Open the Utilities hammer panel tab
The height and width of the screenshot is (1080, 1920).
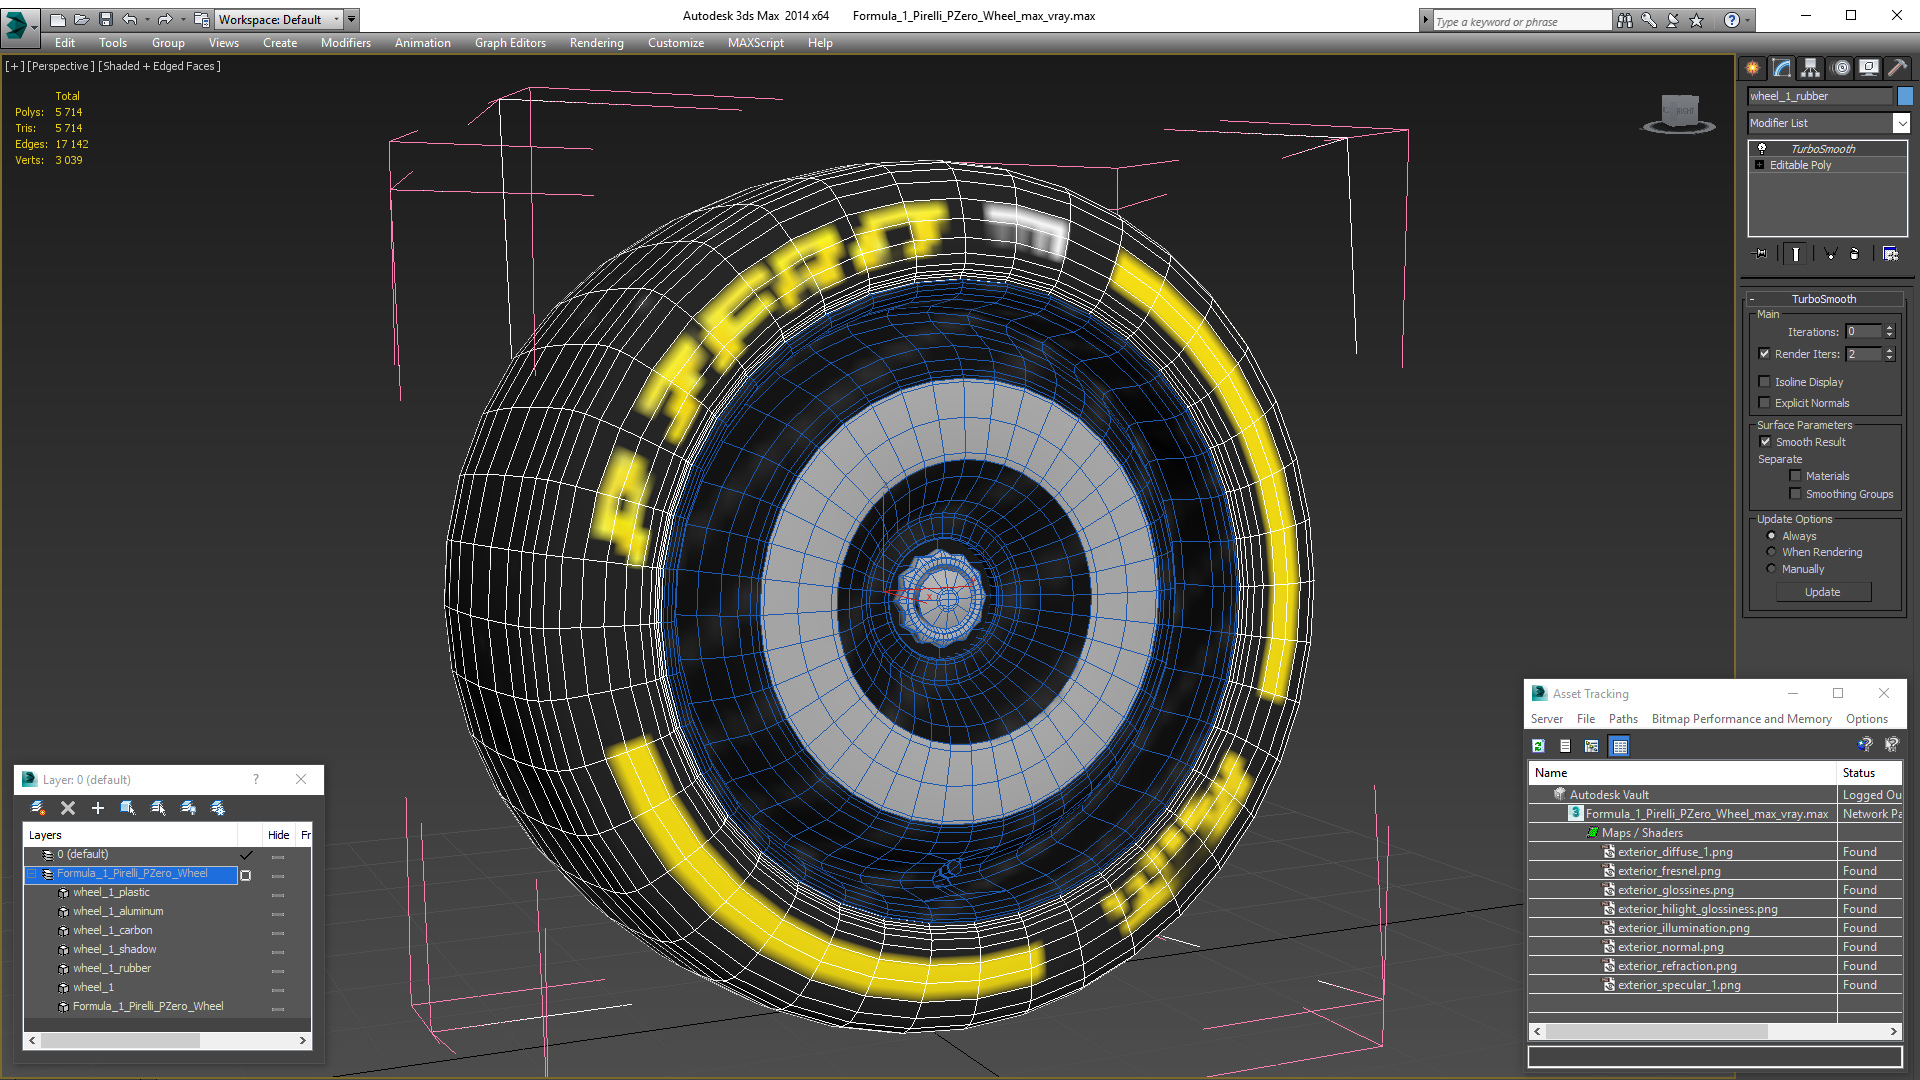[1897, 68]
